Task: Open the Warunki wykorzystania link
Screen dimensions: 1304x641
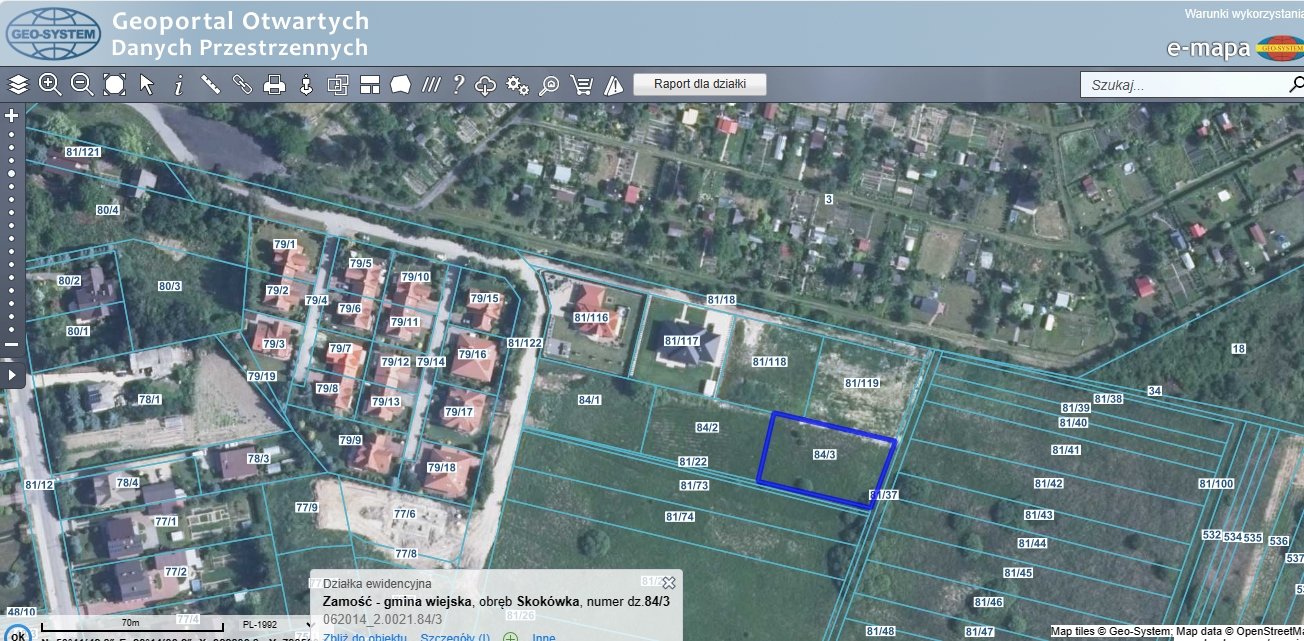Action: (1243, 14)
